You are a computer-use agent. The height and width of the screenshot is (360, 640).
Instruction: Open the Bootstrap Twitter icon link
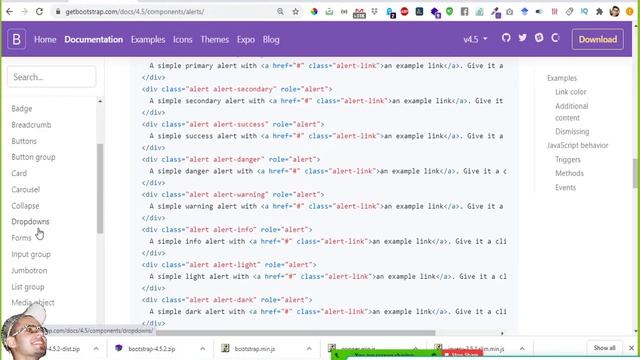click(522, 38)
